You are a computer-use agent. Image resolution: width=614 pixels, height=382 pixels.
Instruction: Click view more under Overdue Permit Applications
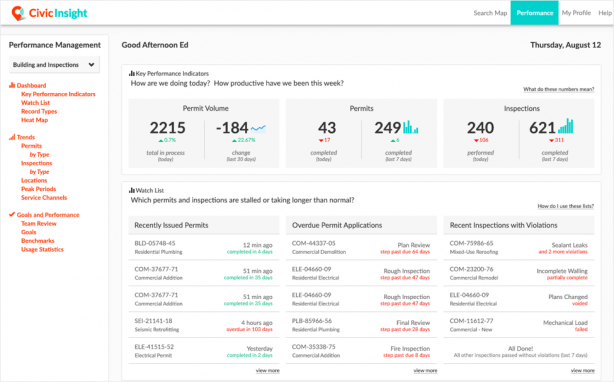pyautogui.click(x=425, y=370)
